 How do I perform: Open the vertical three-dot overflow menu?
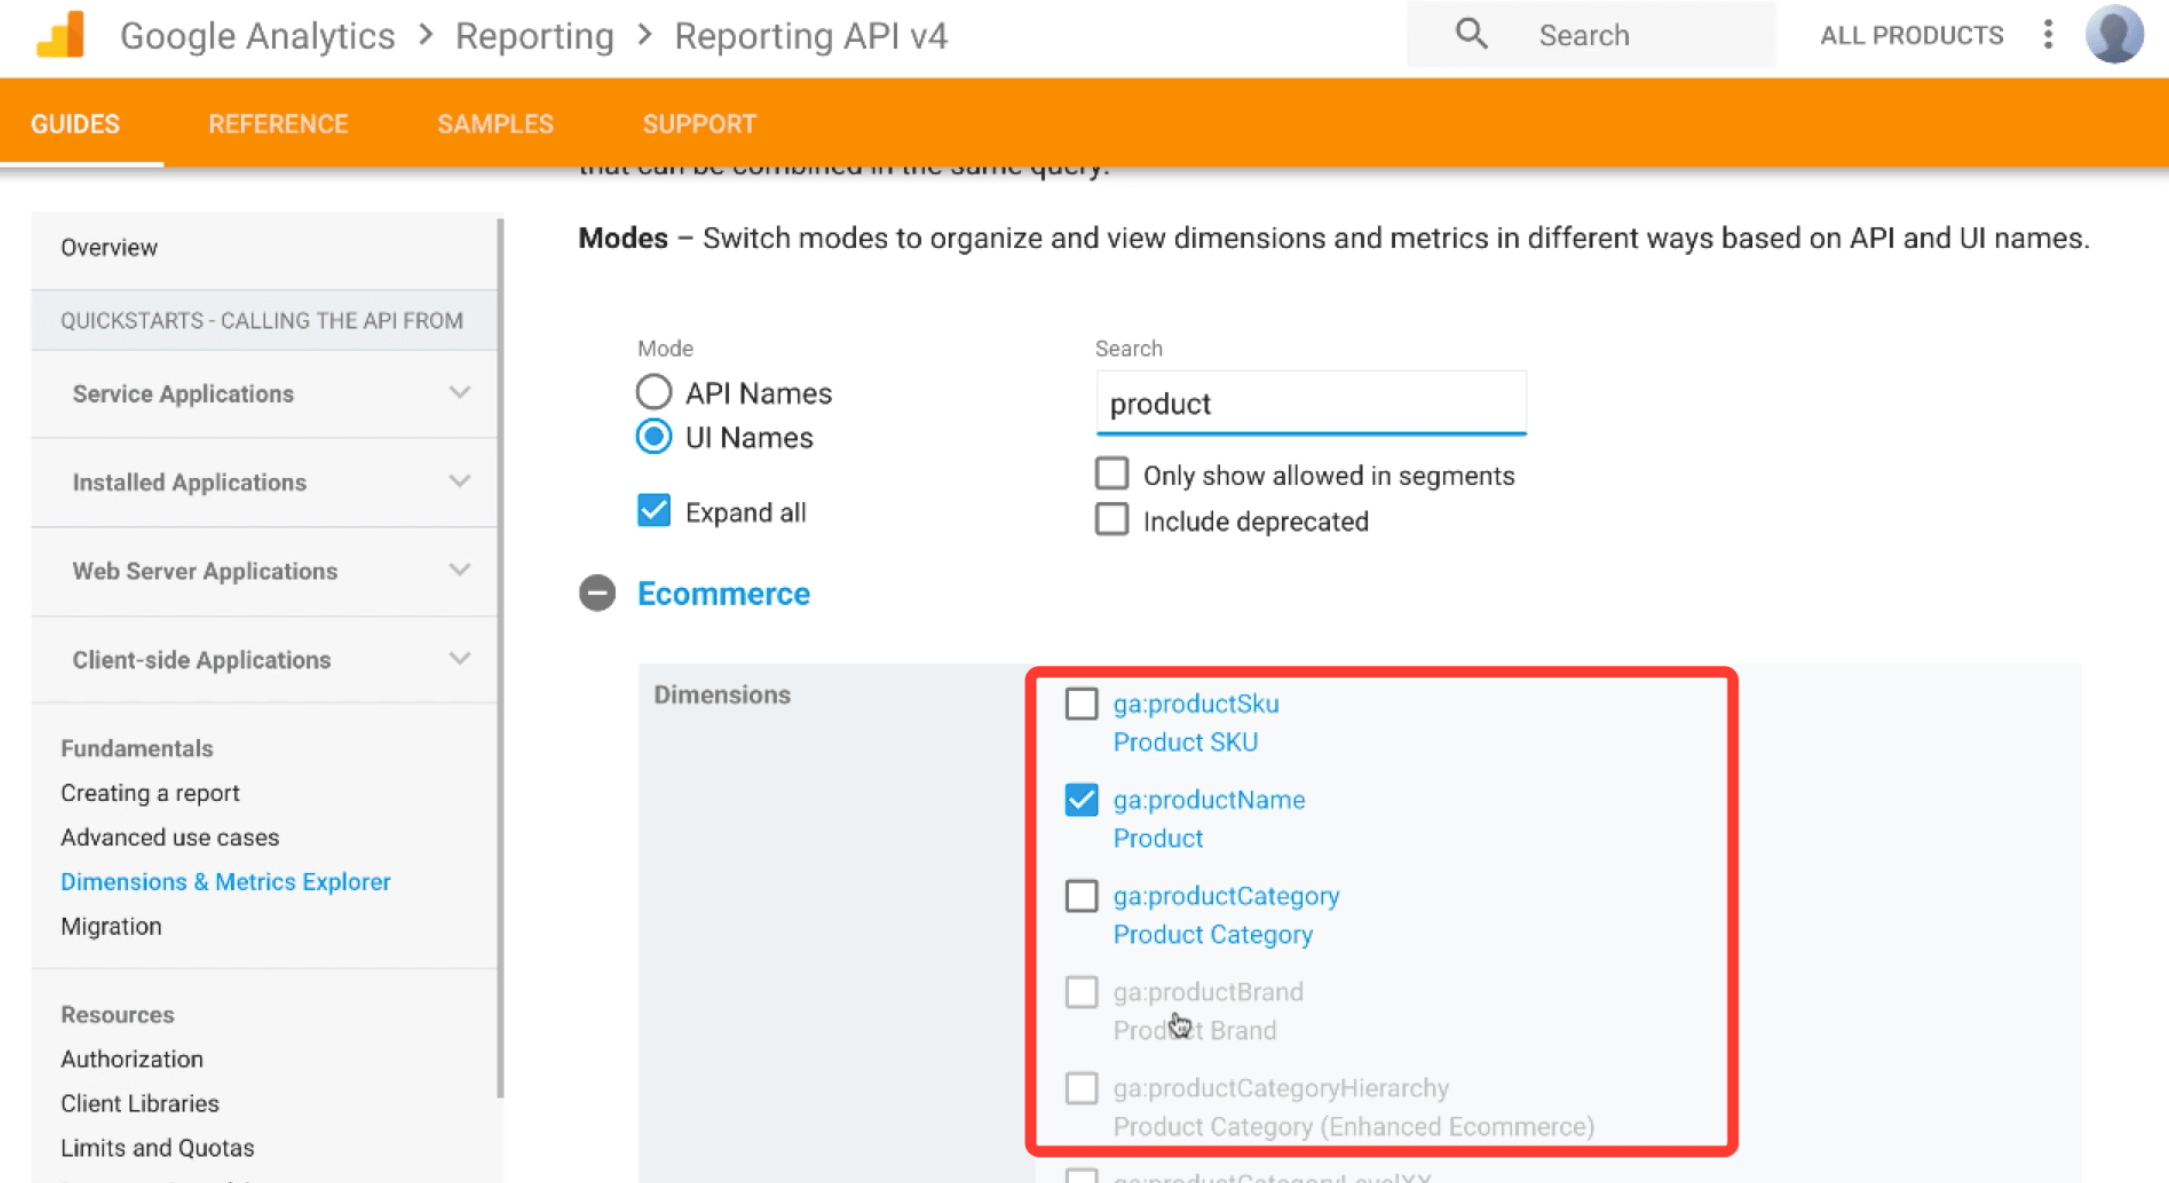pyautogui.click(x=2048, y=35)
